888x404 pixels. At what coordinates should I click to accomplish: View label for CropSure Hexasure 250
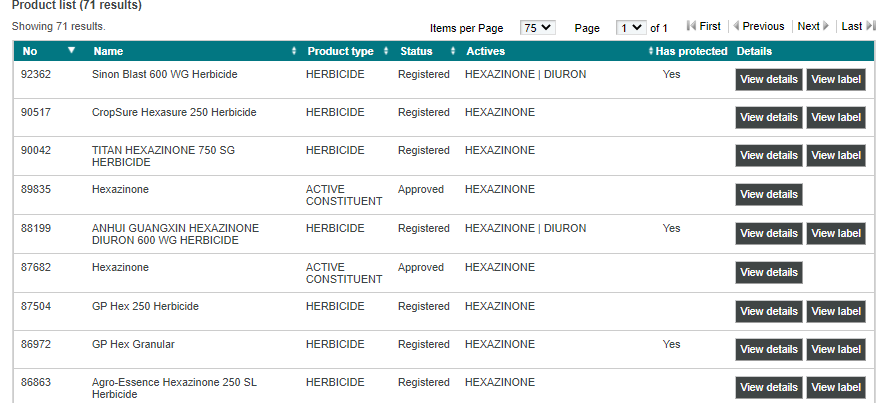pos(836,117)
